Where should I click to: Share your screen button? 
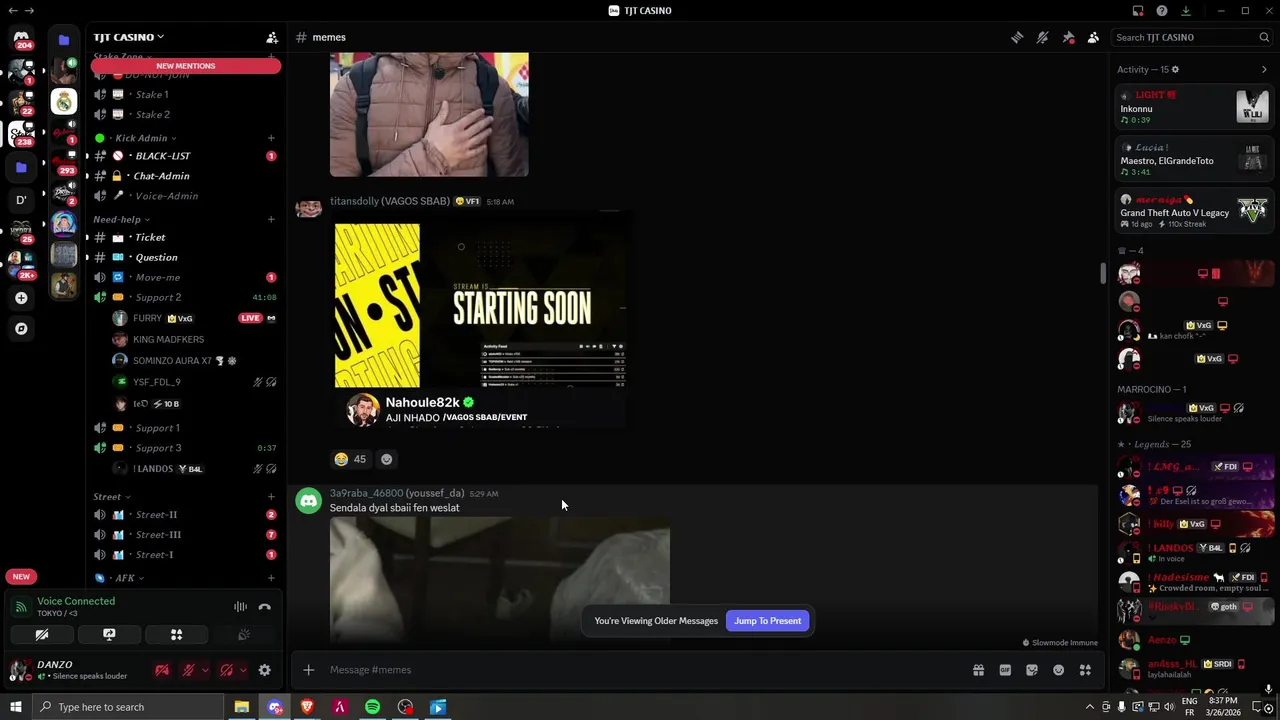coord(109,635)
